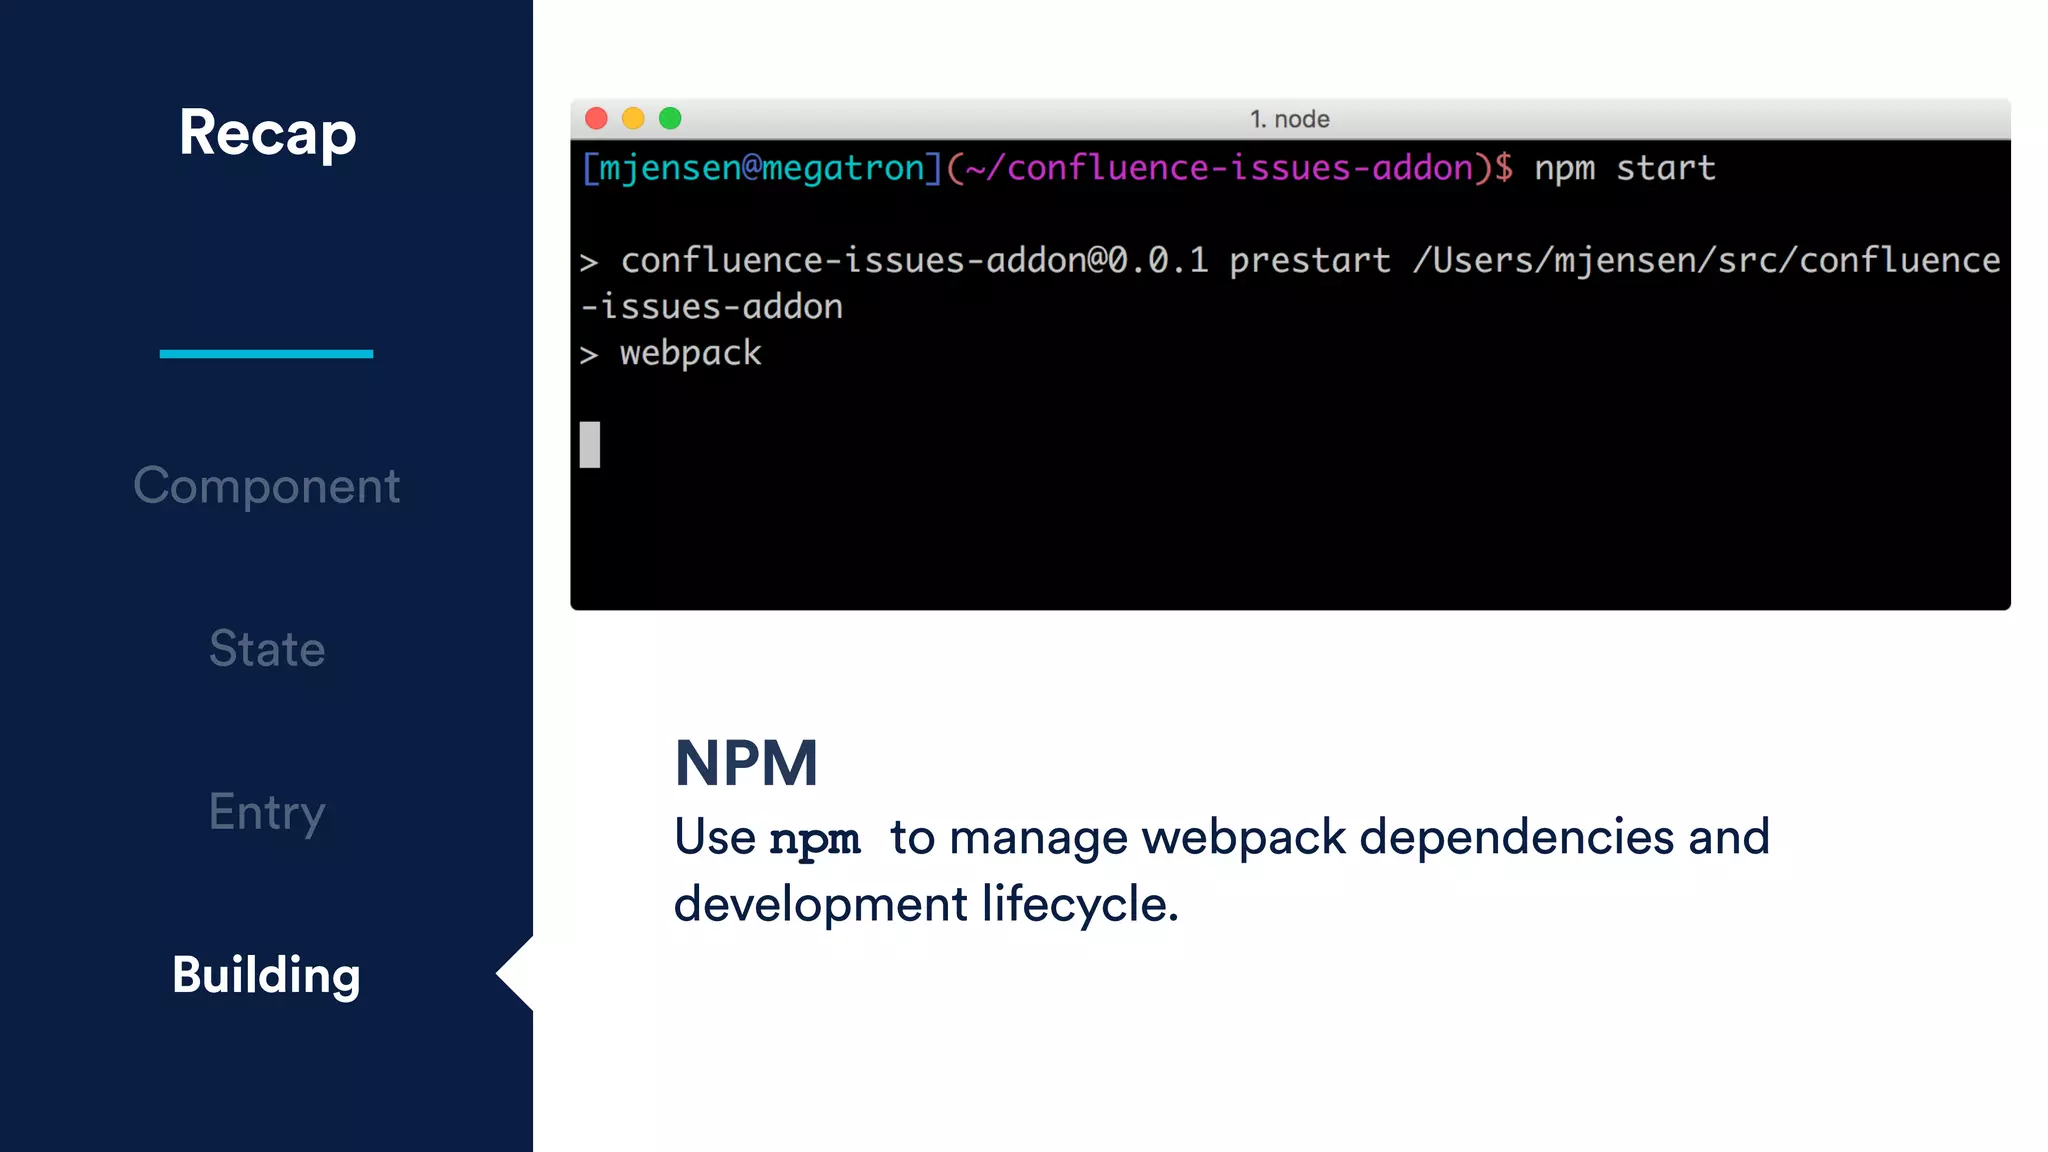Click the '(~/confluence-issues-addon)$' path text
The image size is (2048, 1152).
pyautogui.click(x=1230, y=168)
